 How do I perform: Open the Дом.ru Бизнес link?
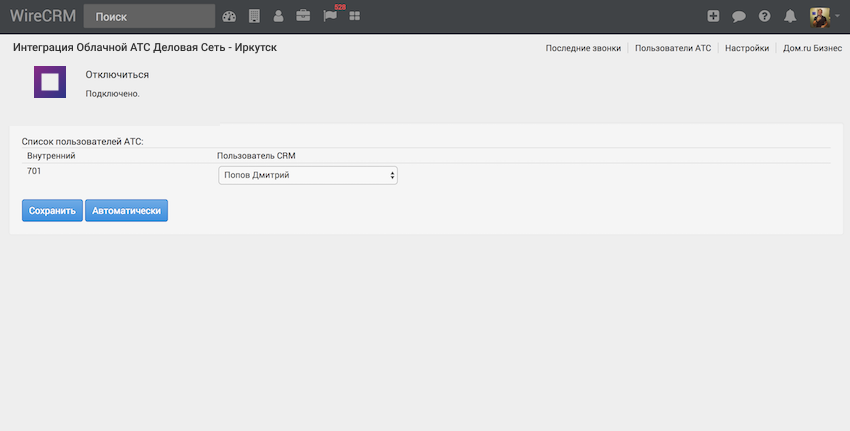point(812,48)
